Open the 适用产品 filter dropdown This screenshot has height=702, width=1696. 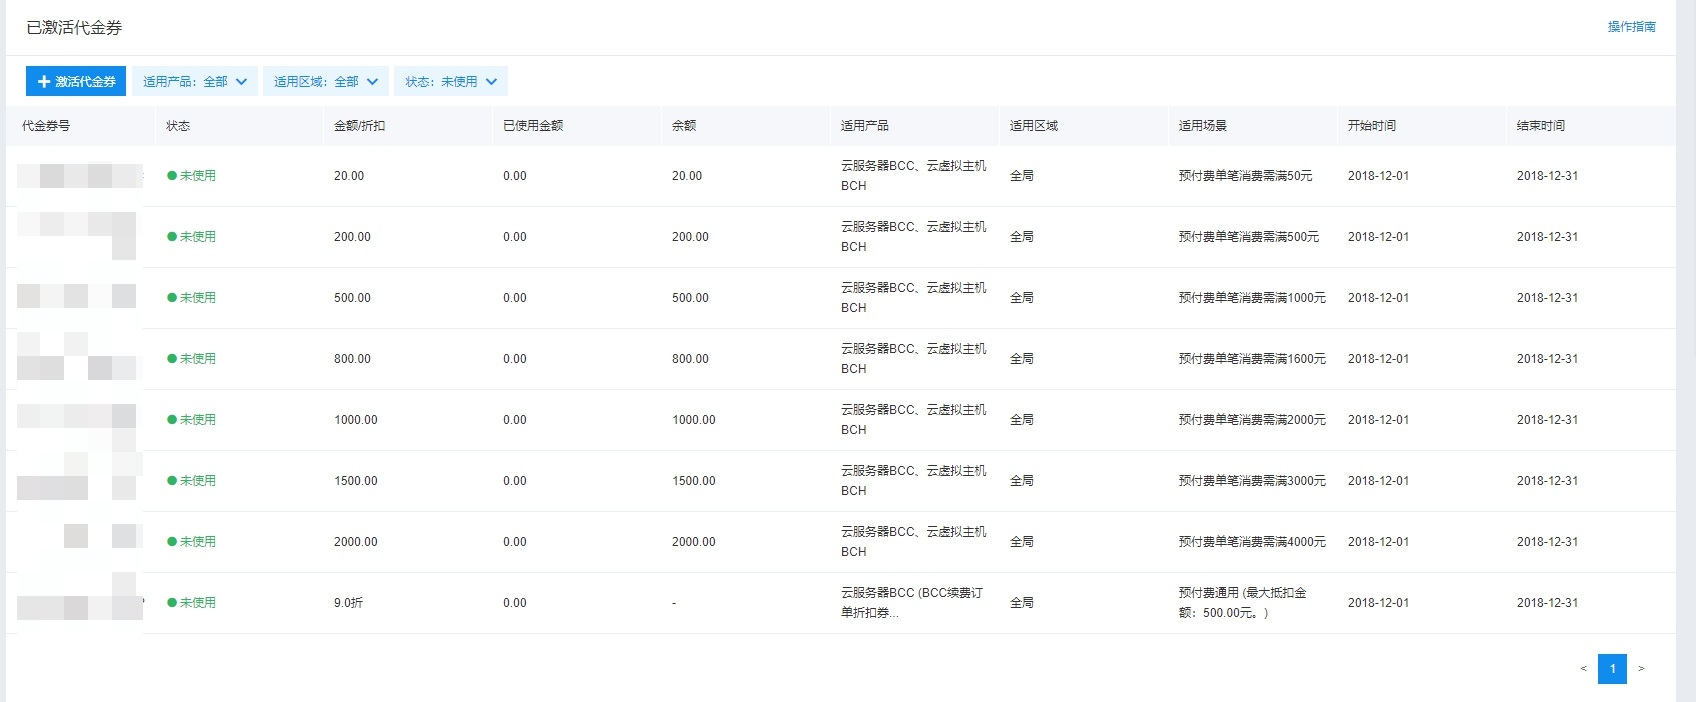pyautogui.click(x=194, y=82)
